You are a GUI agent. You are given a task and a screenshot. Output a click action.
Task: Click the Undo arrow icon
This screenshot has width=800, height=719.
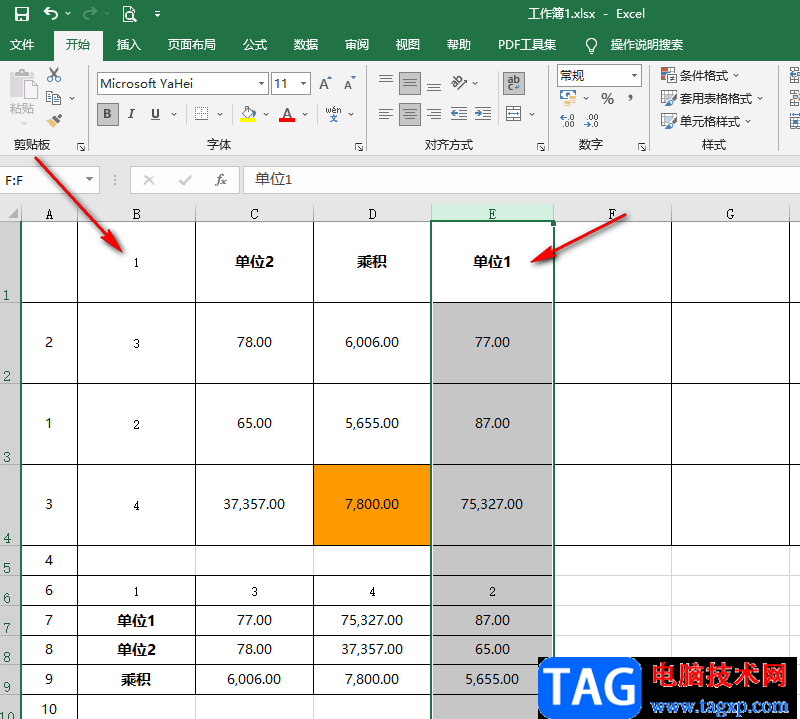pos(51,13)
